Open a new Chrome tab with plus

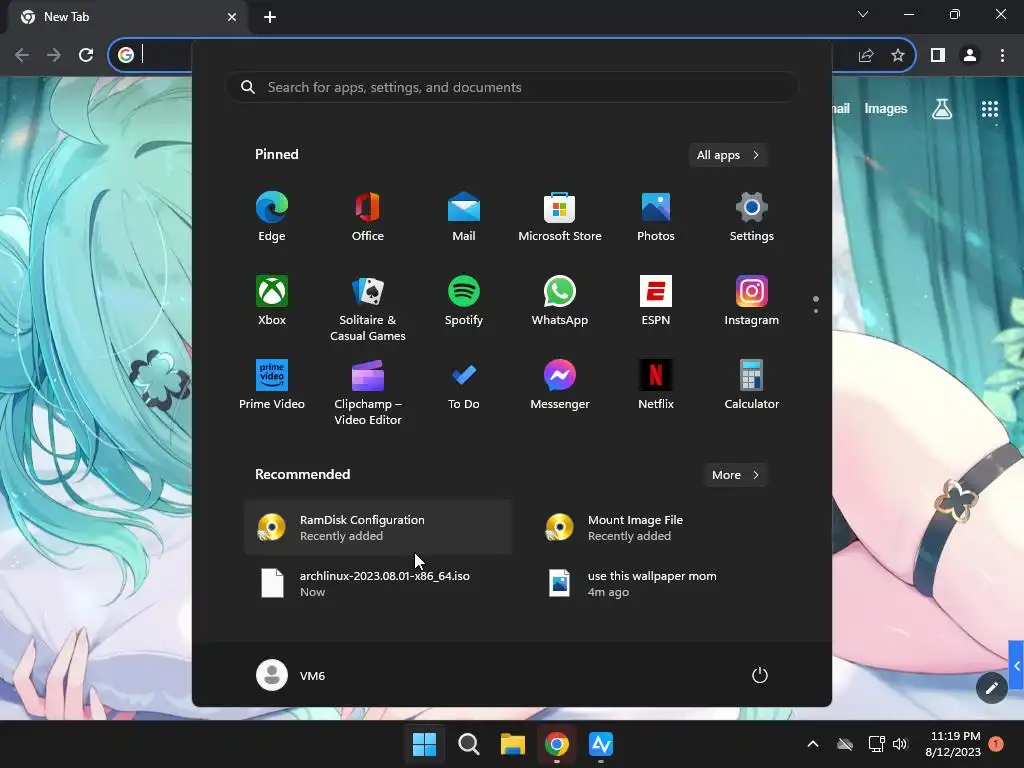coord(270,17)
